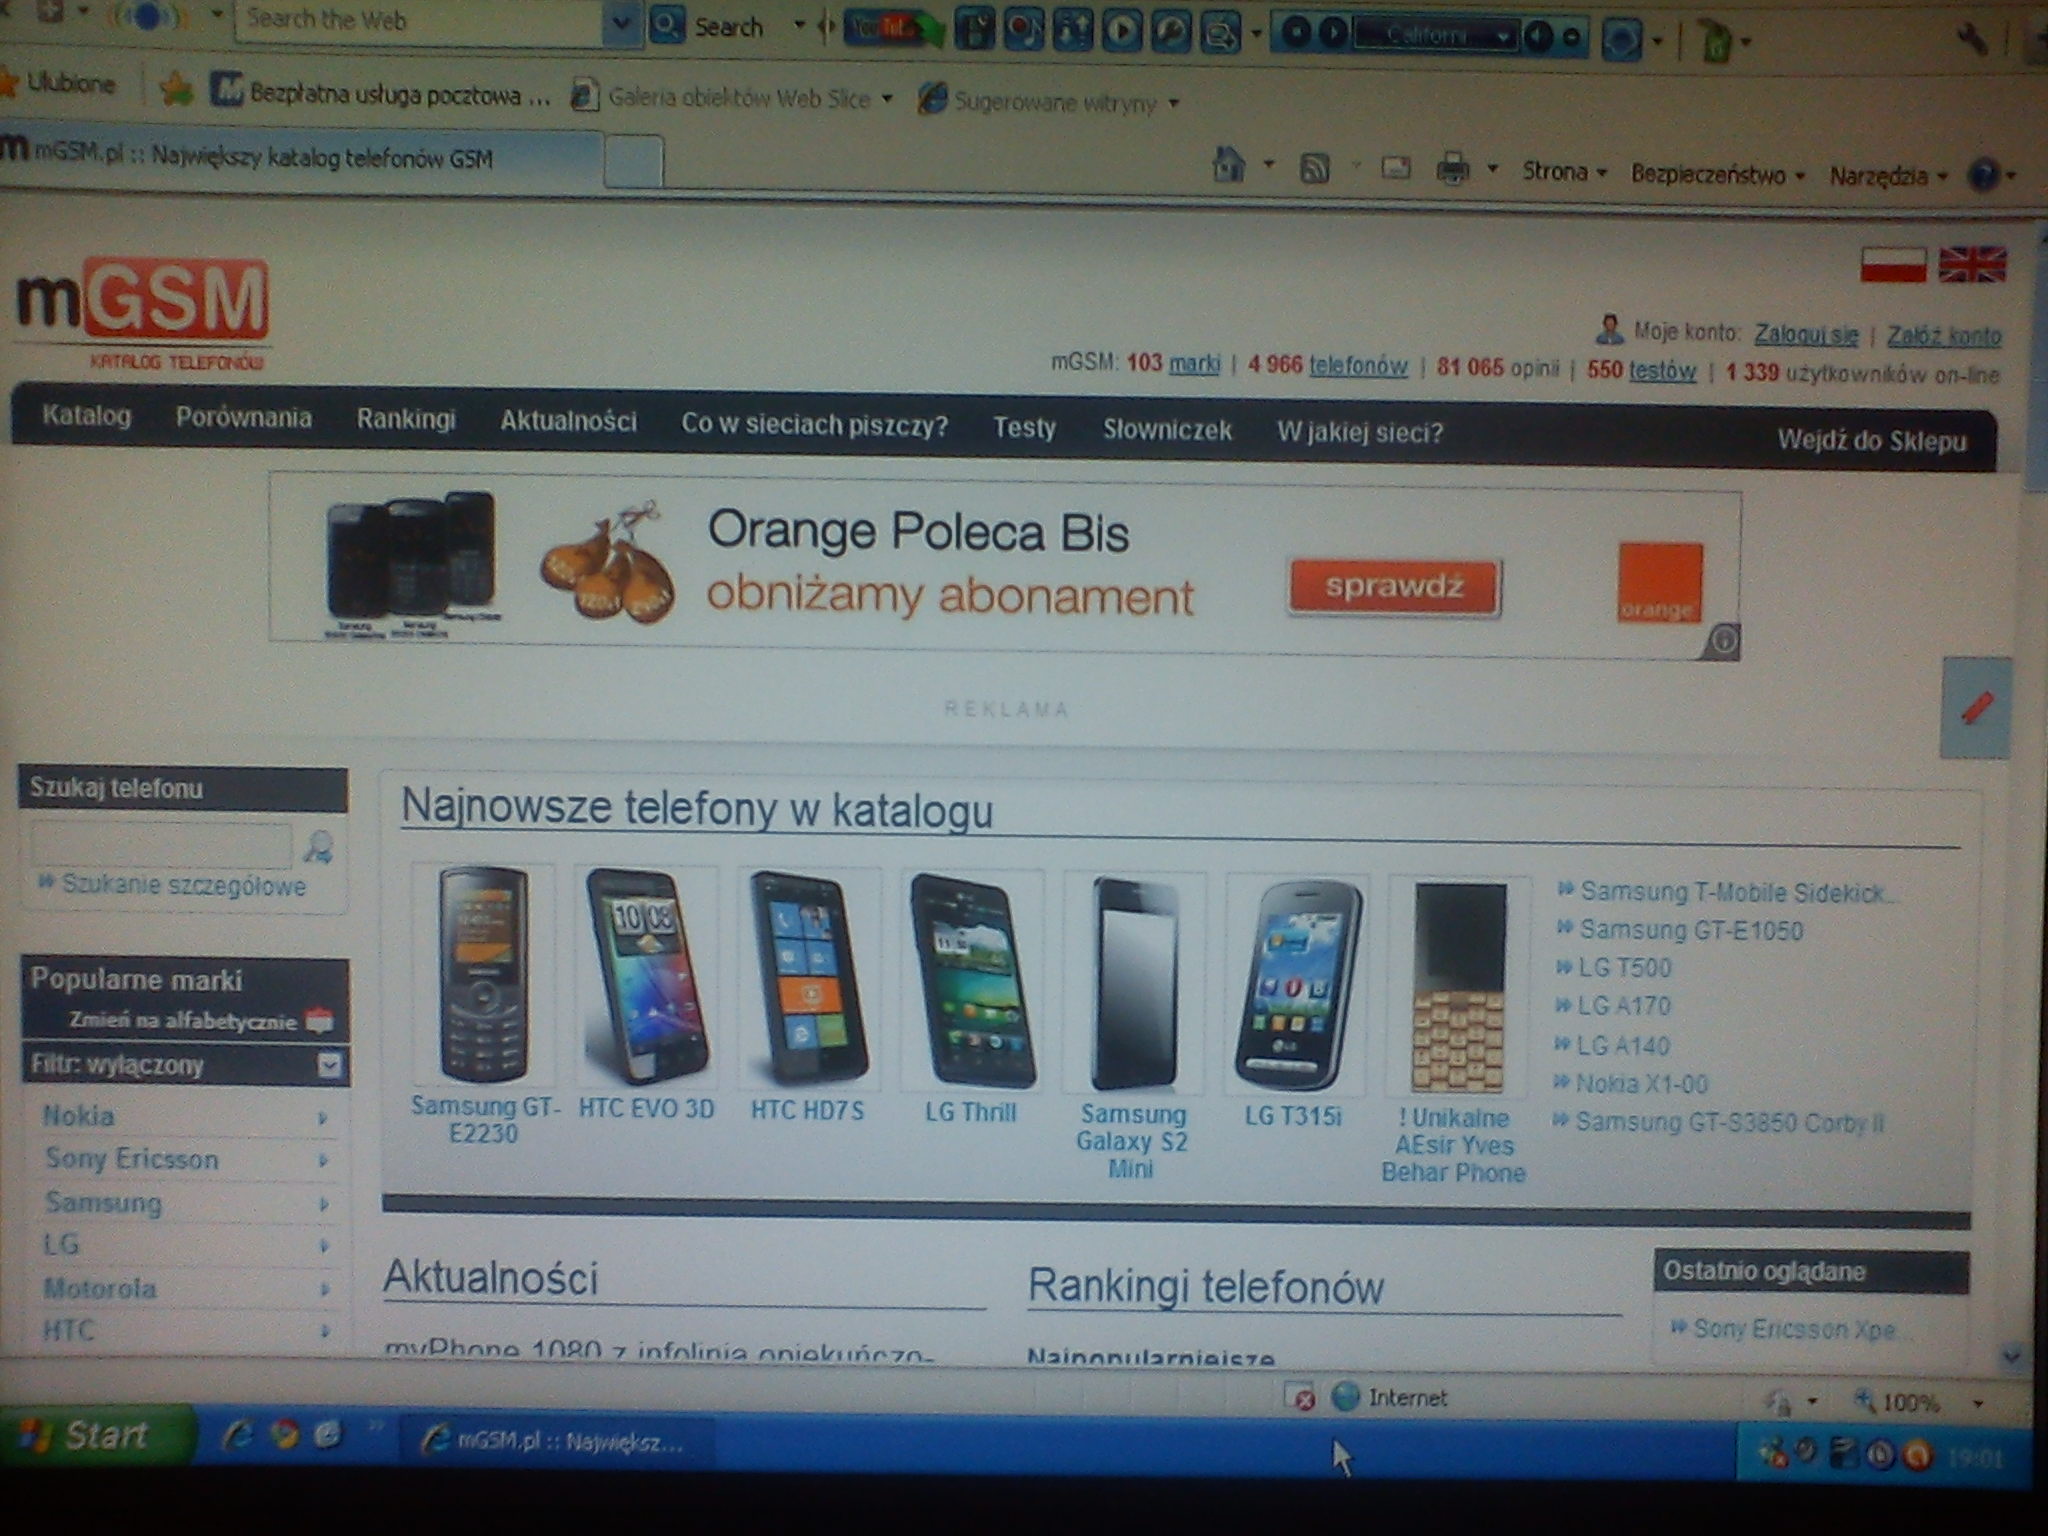Open the RSS feeds icon
2048x1536 pixels.
point(1313,169)
